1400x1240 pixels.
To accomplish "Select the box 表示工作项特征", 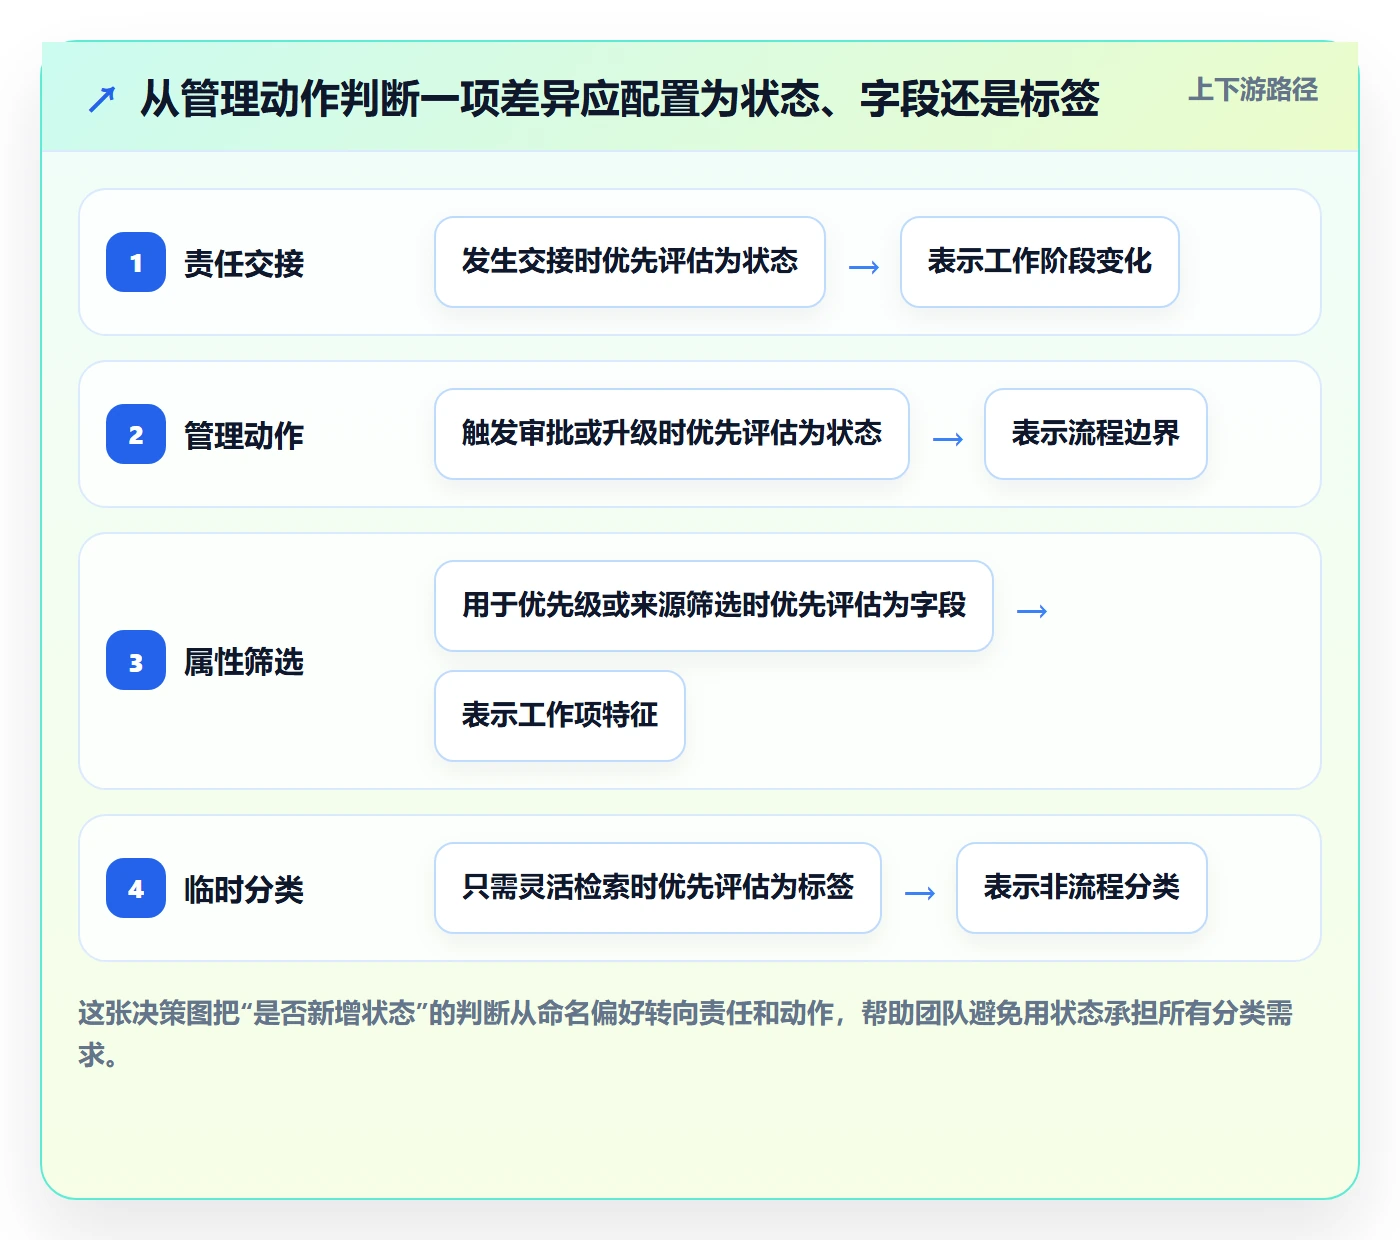I will (560, 716).
